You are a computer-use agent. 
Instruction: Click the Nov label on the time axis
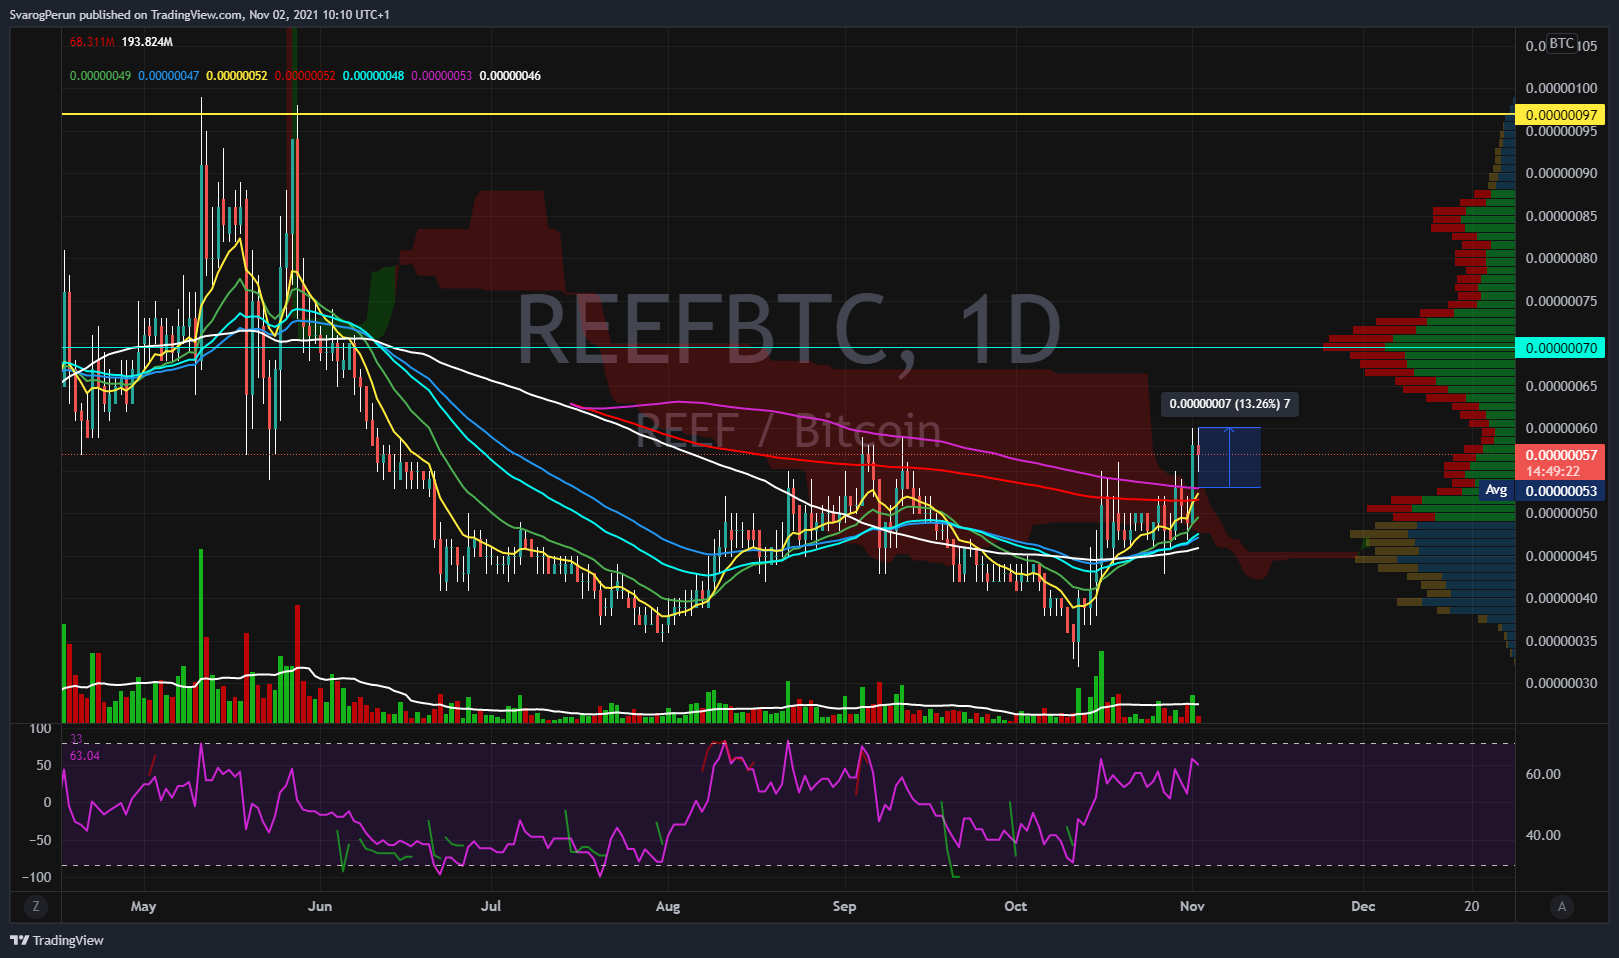coord(1192,906)
